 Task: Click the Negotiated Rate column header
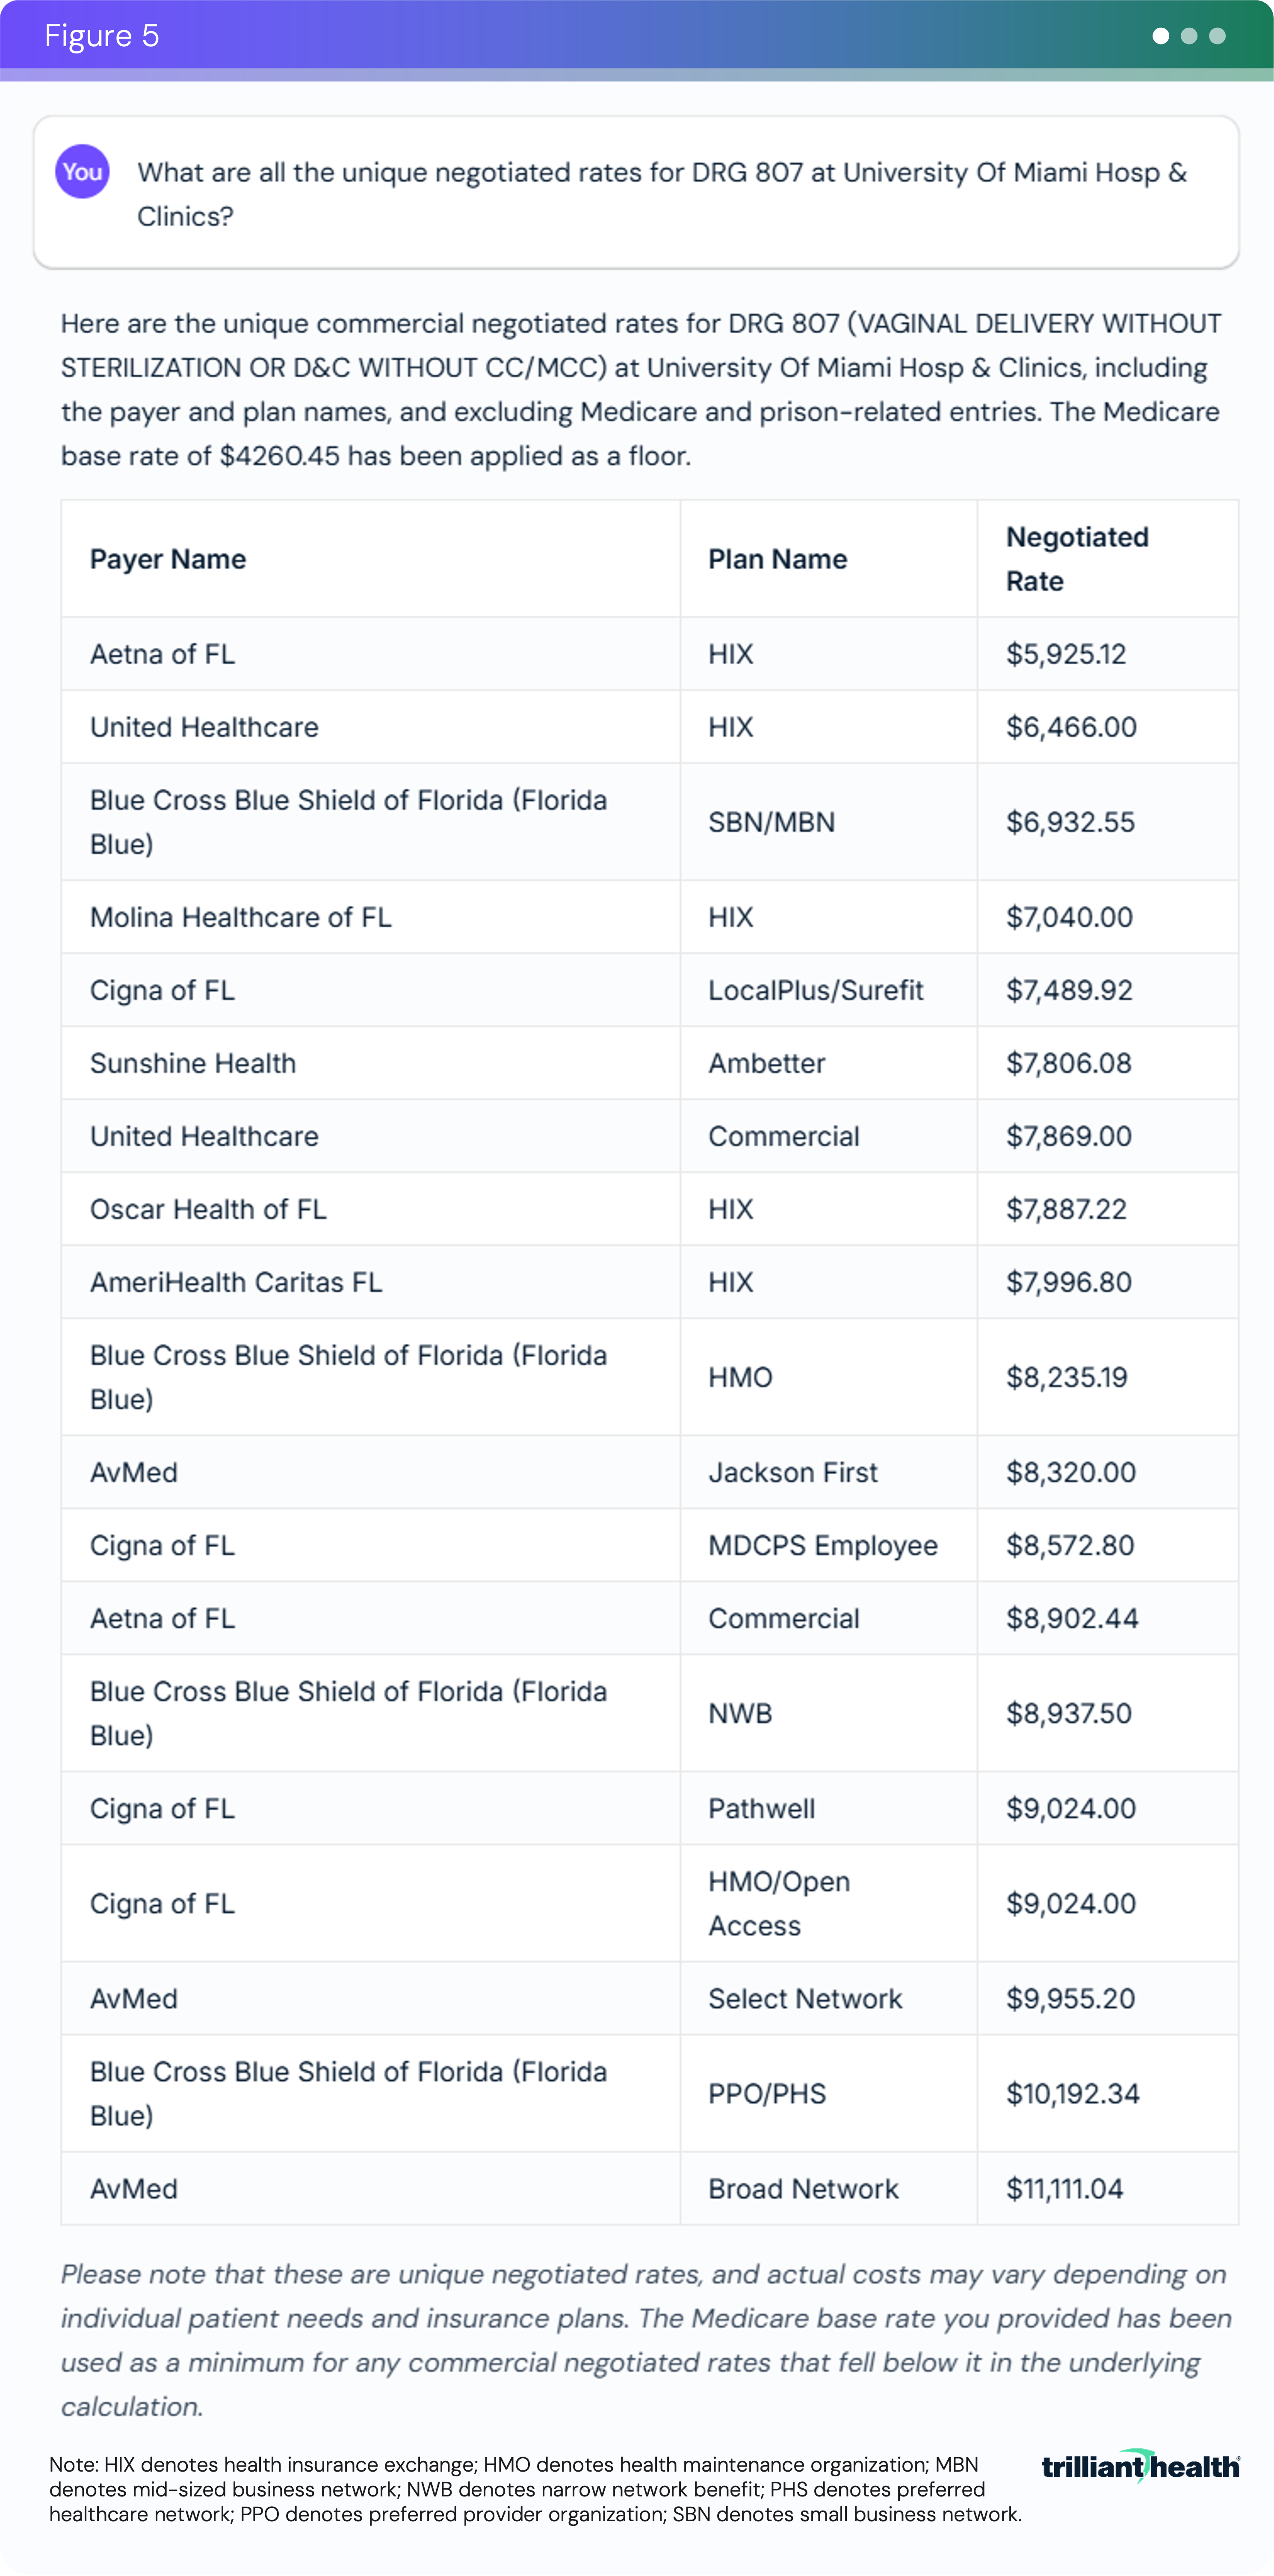pyautogui.click(x=1076, y=559)
